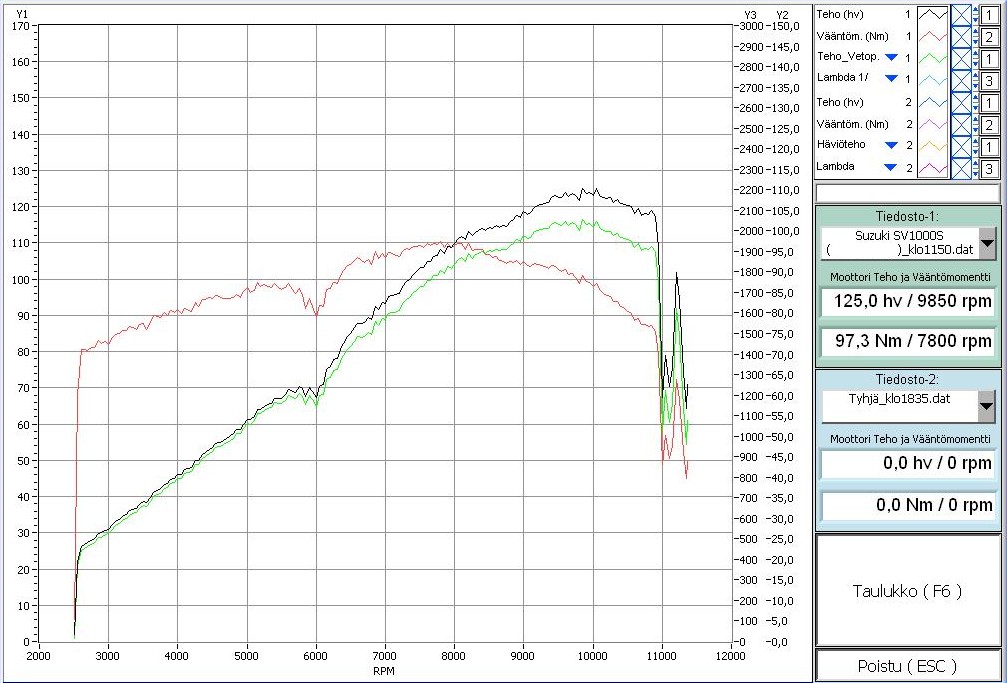This screenshot has width=1007, height=683.
Task: Toggle visibility box of Teho (hv) 1 curve
Action: click(x=961, y=15)
